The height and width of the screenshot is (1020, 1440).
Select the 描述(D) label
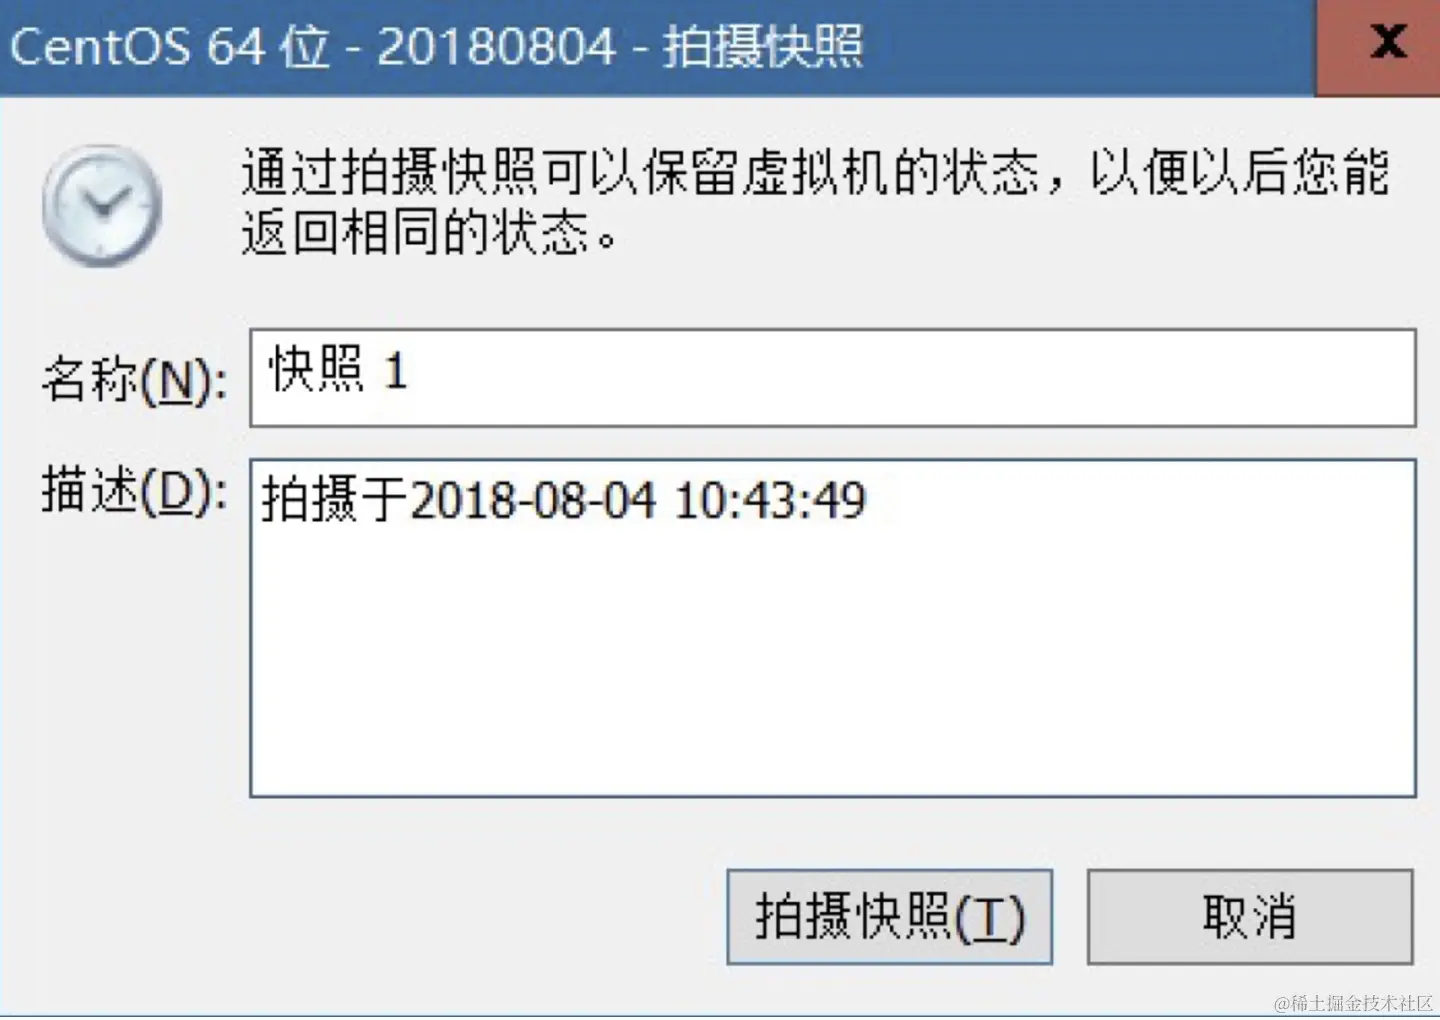point(134,492)
